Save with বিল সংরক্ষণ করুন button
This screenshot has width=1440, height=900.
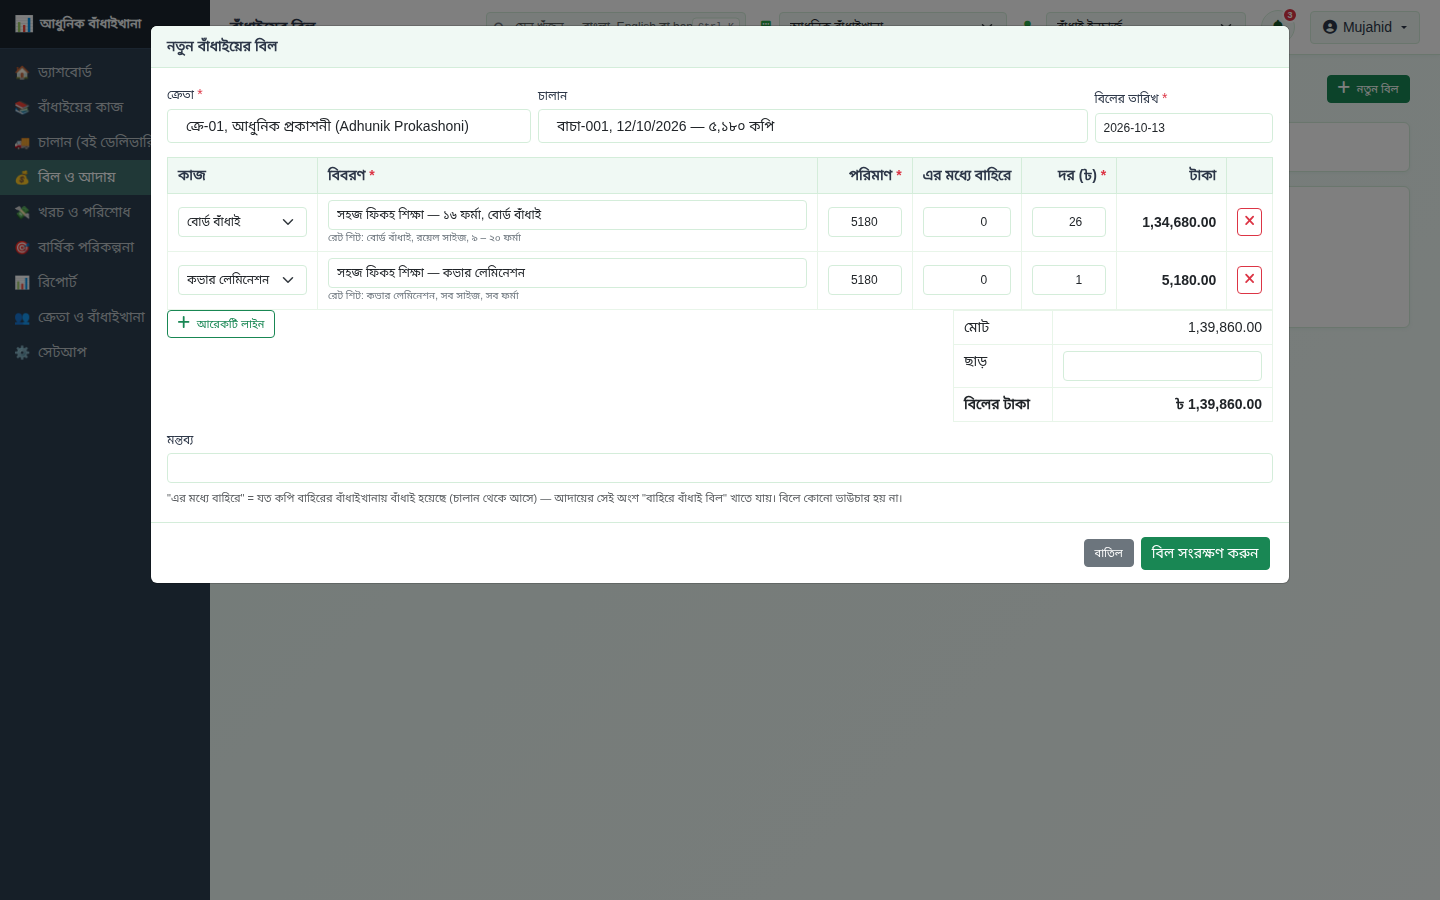pyautogui.click(x=1205, y=553)
